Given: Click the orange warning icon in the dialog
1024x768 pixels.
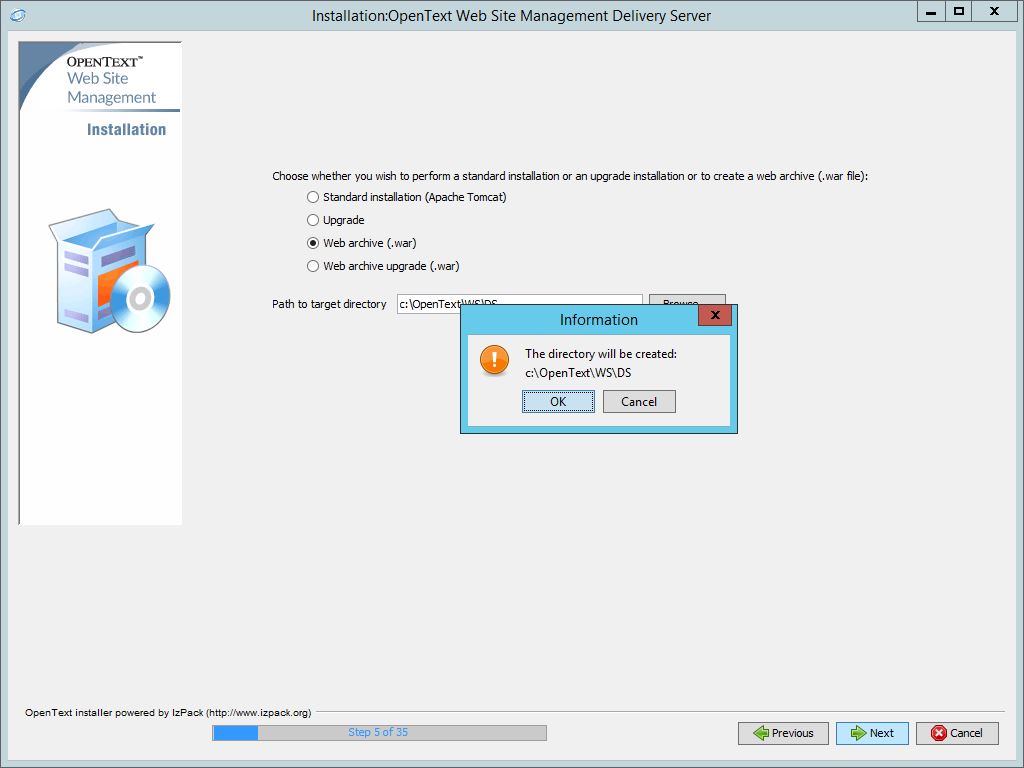Looking at the screenshot, I should (494, 360).
